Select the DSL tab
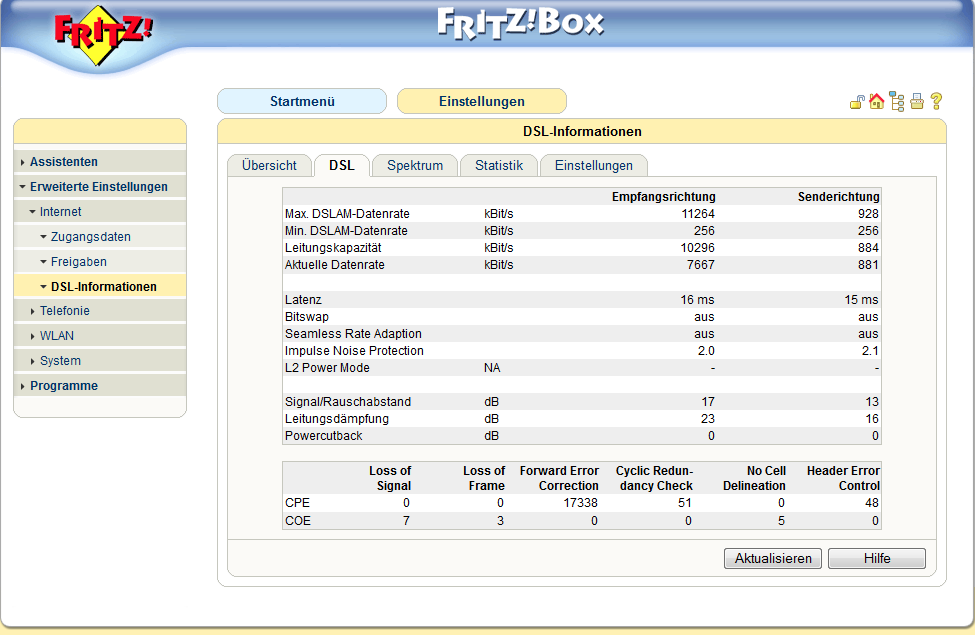The height and width of the screenshot is (635, 975). click(x=342, y=165)
